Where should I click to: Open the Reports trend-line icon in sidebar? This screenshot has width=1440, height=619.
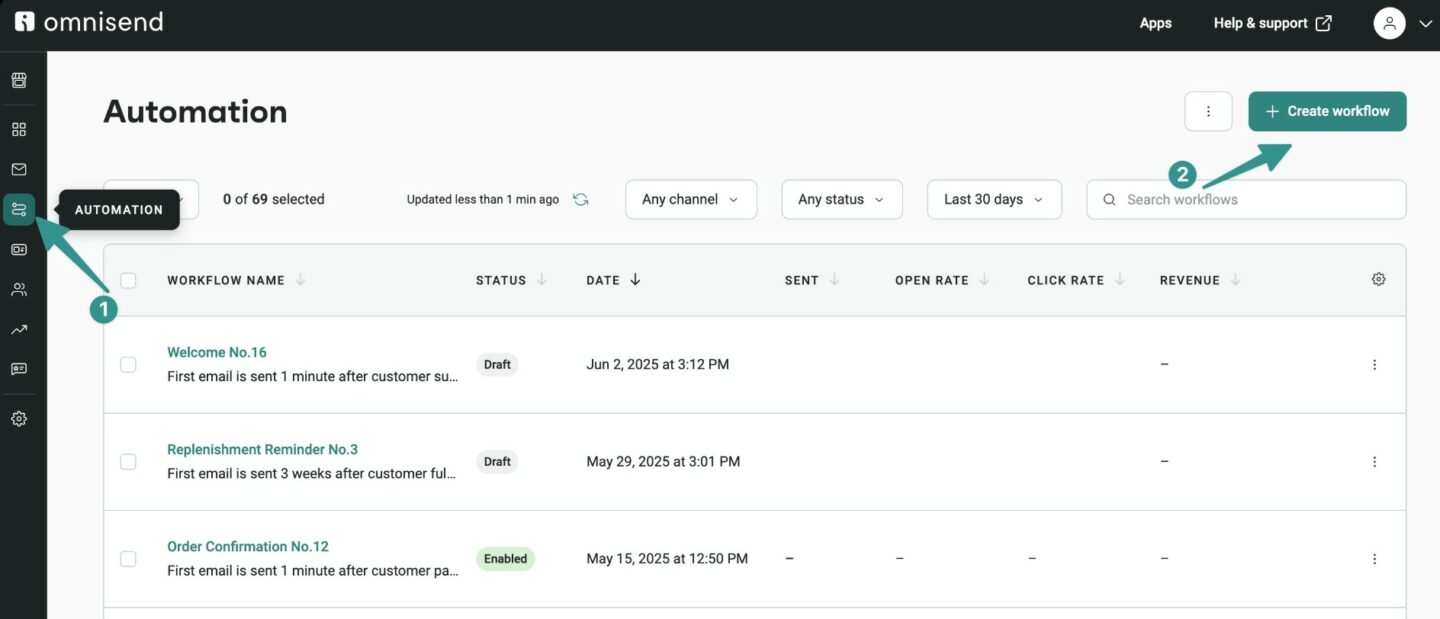click(19, 329)
